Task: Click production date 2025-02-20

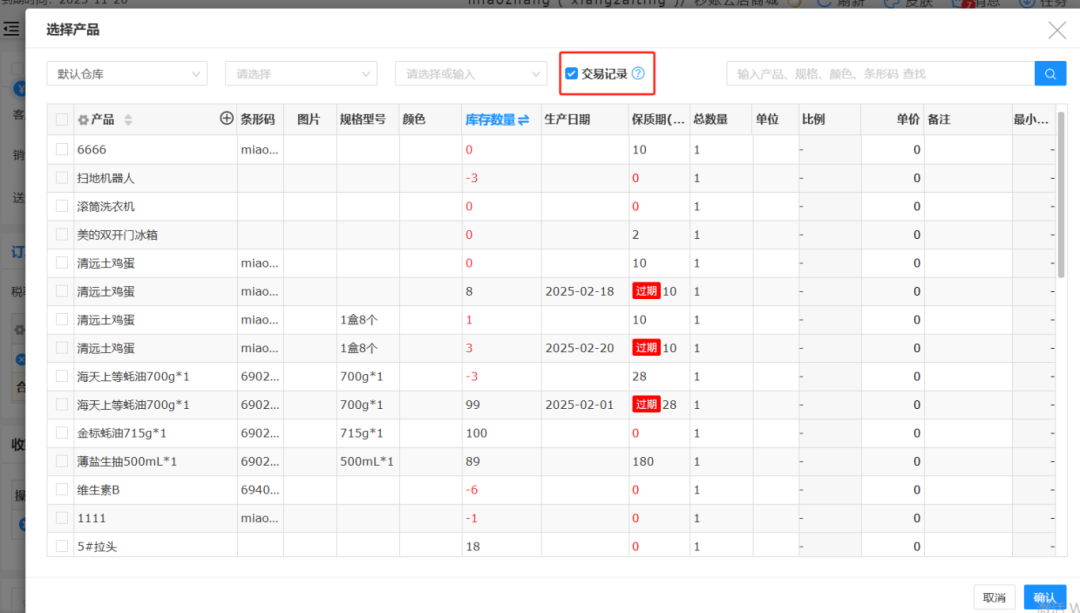Action: [x=579, y=348]
